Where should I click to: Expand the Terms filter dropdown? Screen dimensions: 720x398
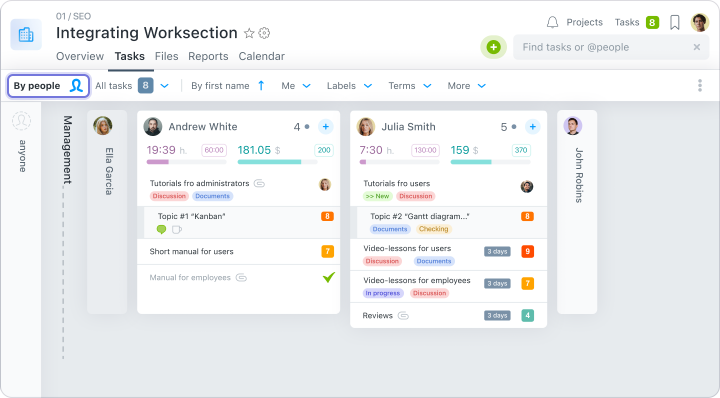[x=410, y=86]
